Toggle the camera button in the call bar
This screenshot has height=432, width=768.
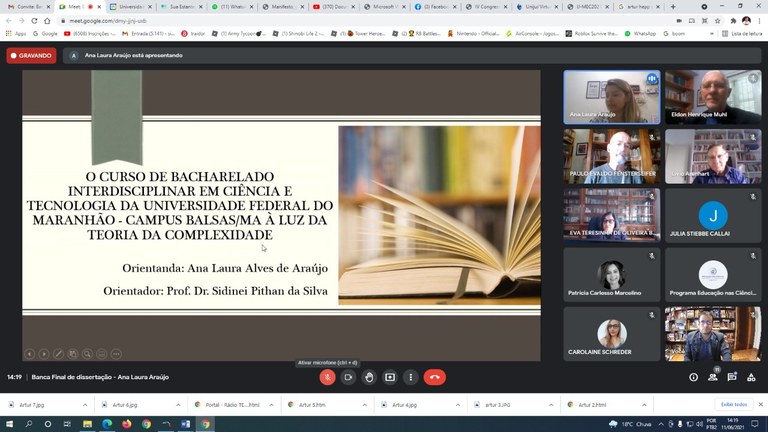click(x=348, y=377)
